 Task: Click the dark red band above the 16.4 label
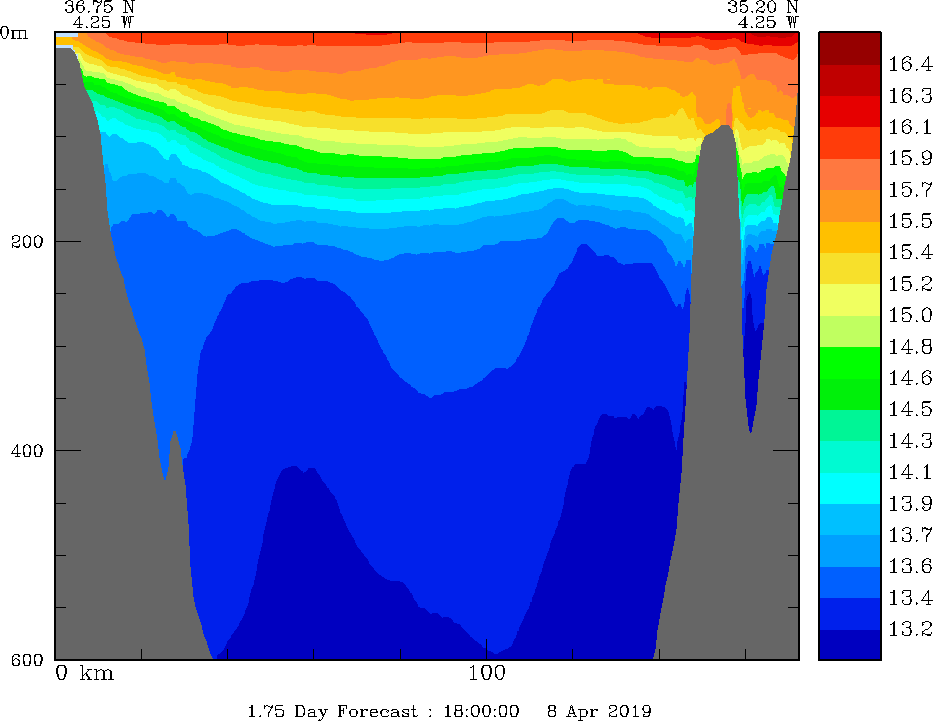pyautogui.click(x=850, y=48)
